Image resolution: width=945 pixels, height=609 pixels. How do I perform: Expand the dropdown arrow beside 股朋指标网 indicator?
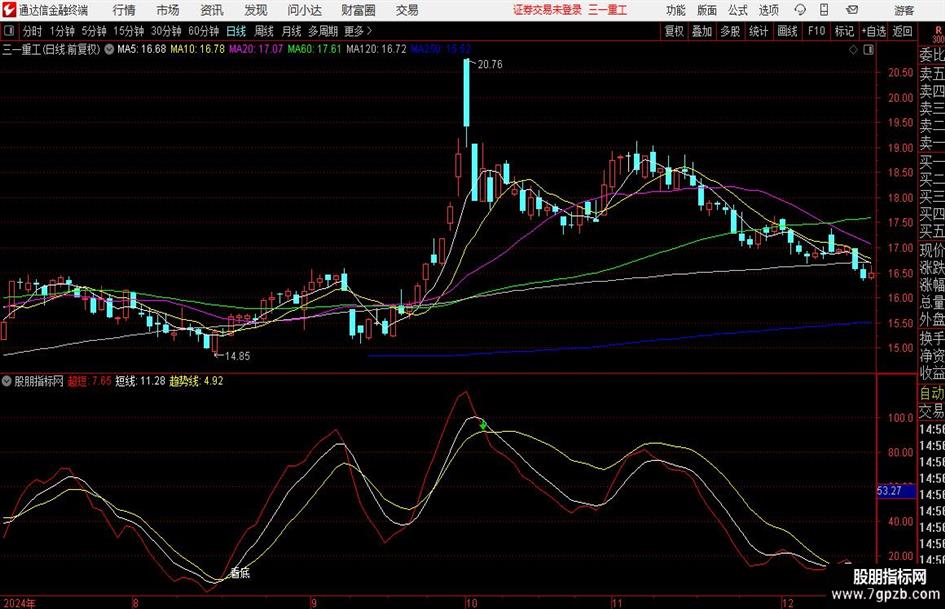7,381
